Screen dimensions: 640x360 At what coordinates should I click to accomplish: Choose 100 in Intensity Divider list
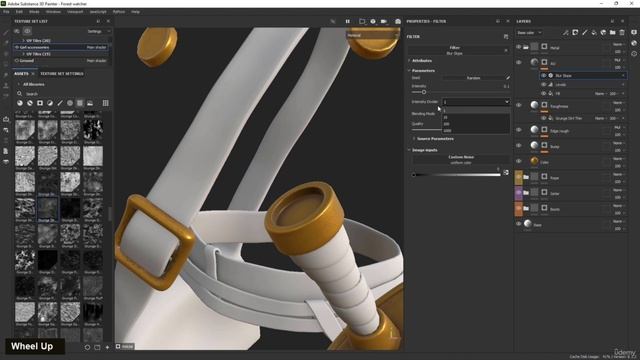pyautogui.click(x=476, y=124)
